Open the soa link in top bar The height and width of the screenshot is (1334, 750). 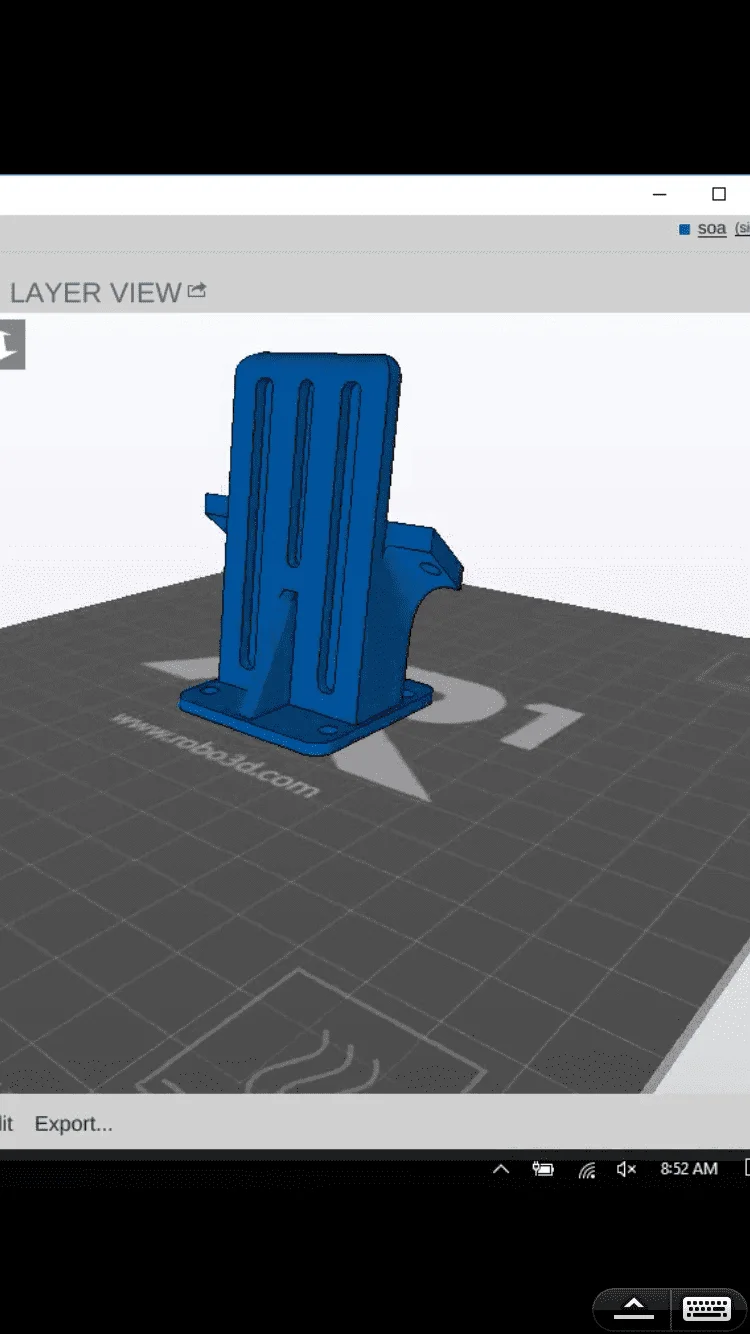pyautogui.click(x=711, y=229)
